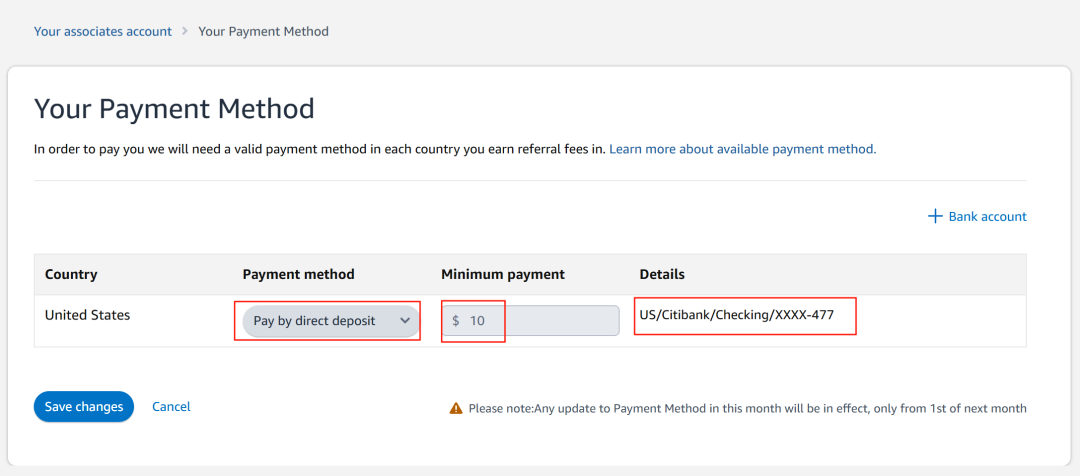The image size is (1080, 476).
Task: Click the United States country cell
Action: click(x=87, y=315)
